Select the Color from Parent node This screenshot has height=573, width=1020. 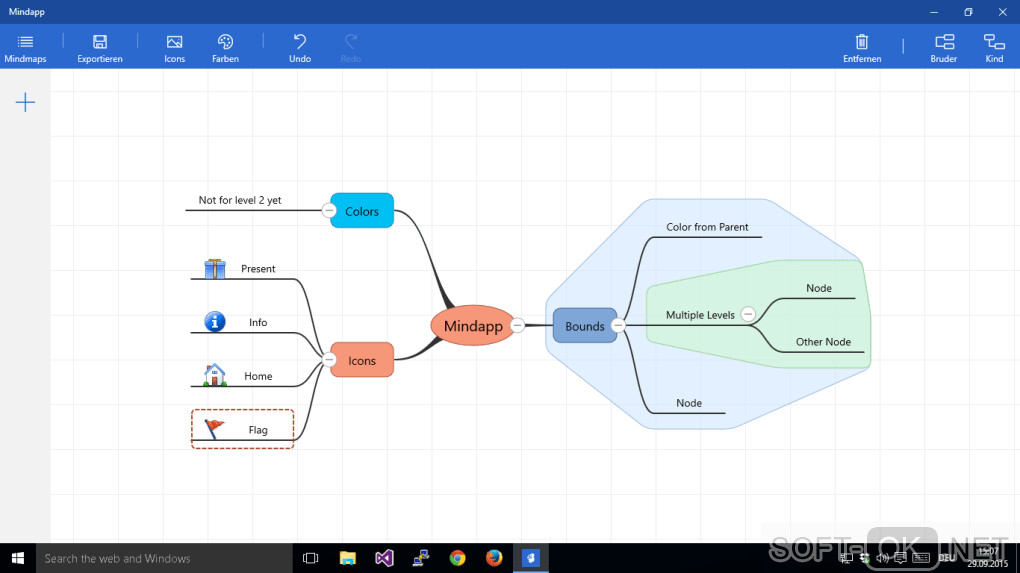pos(707,227)
